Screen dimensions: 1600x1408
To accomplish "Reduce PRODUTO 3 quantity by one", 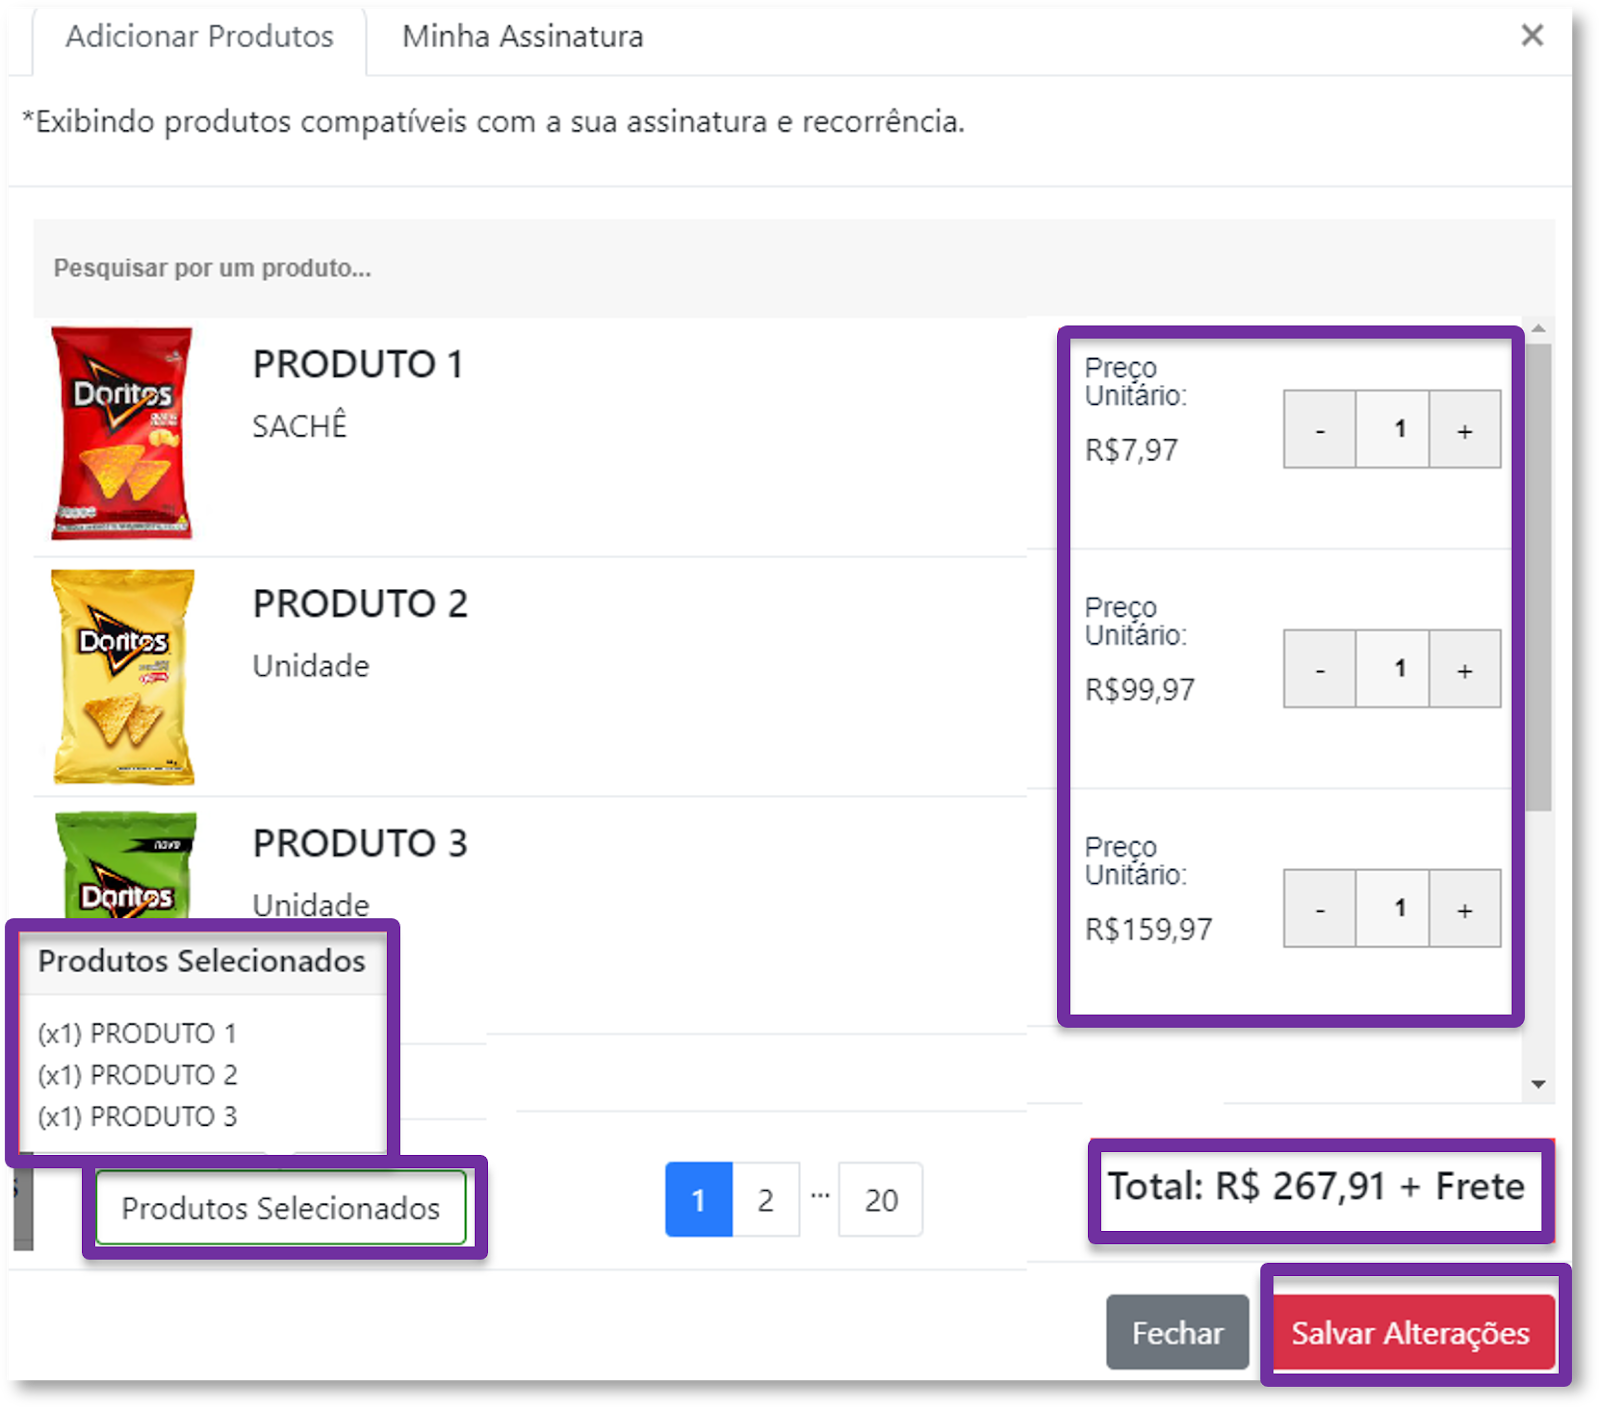I will click(1320, 909).
